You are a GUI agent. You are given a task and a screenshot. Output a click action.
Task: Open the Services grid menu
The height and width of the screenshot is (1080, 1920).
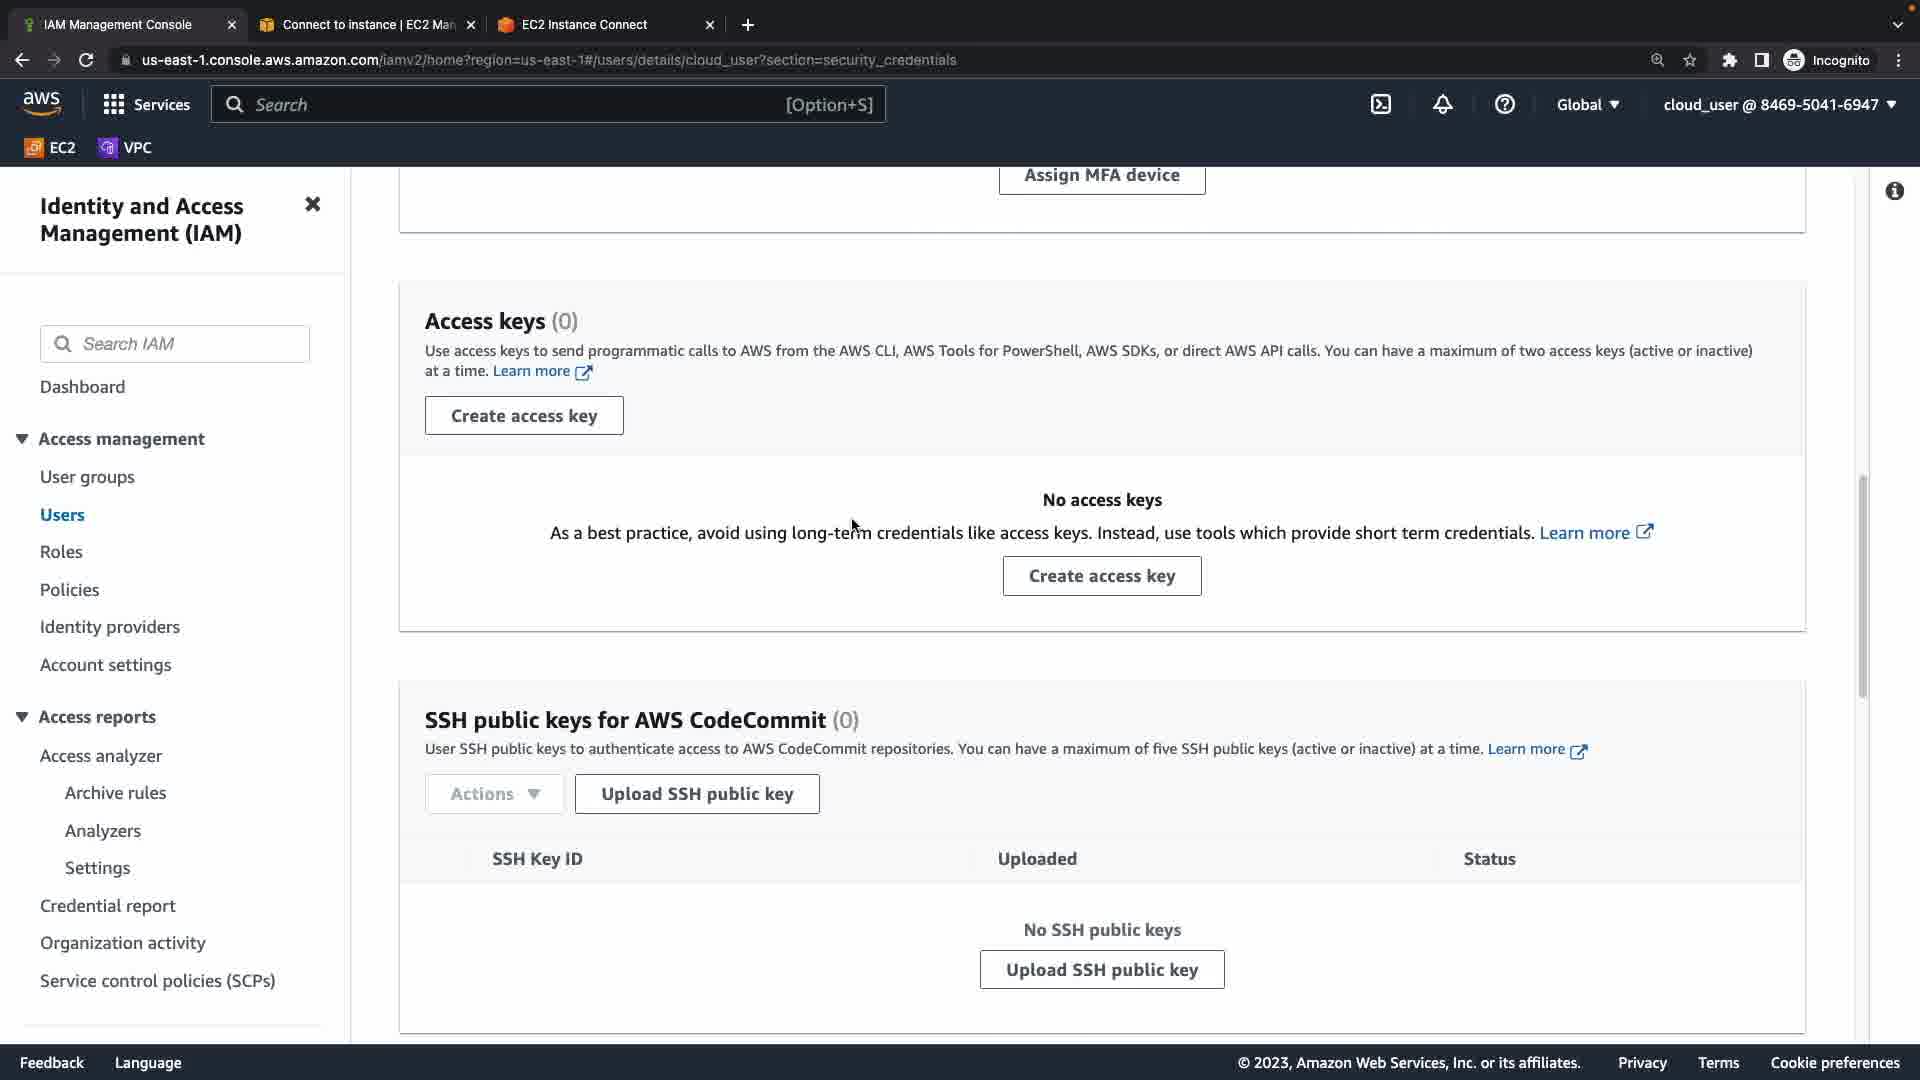pos(146,105)
